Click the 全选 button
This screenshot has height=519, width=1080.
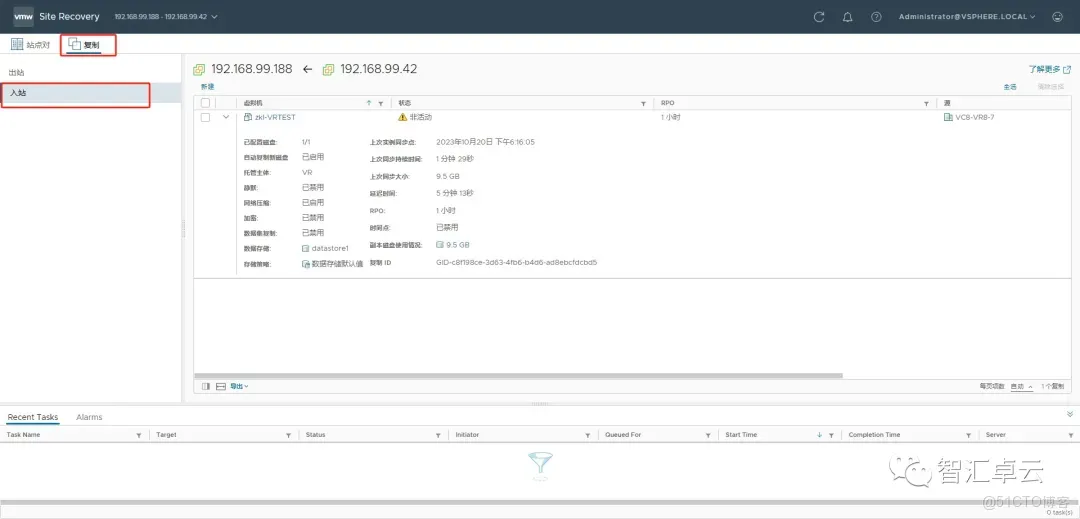click(1010, 87)
